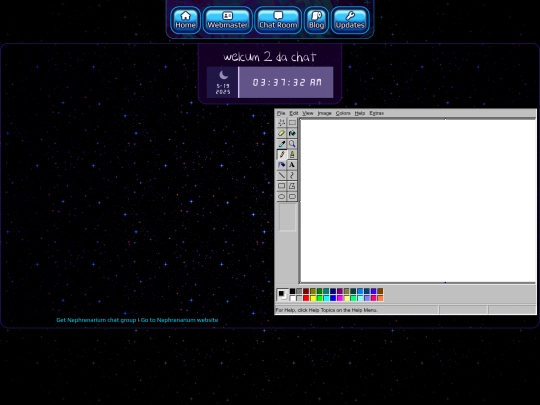The image size is (540, 405).
Task: Open the Colors menu in Paint
Action: (343, 113)
